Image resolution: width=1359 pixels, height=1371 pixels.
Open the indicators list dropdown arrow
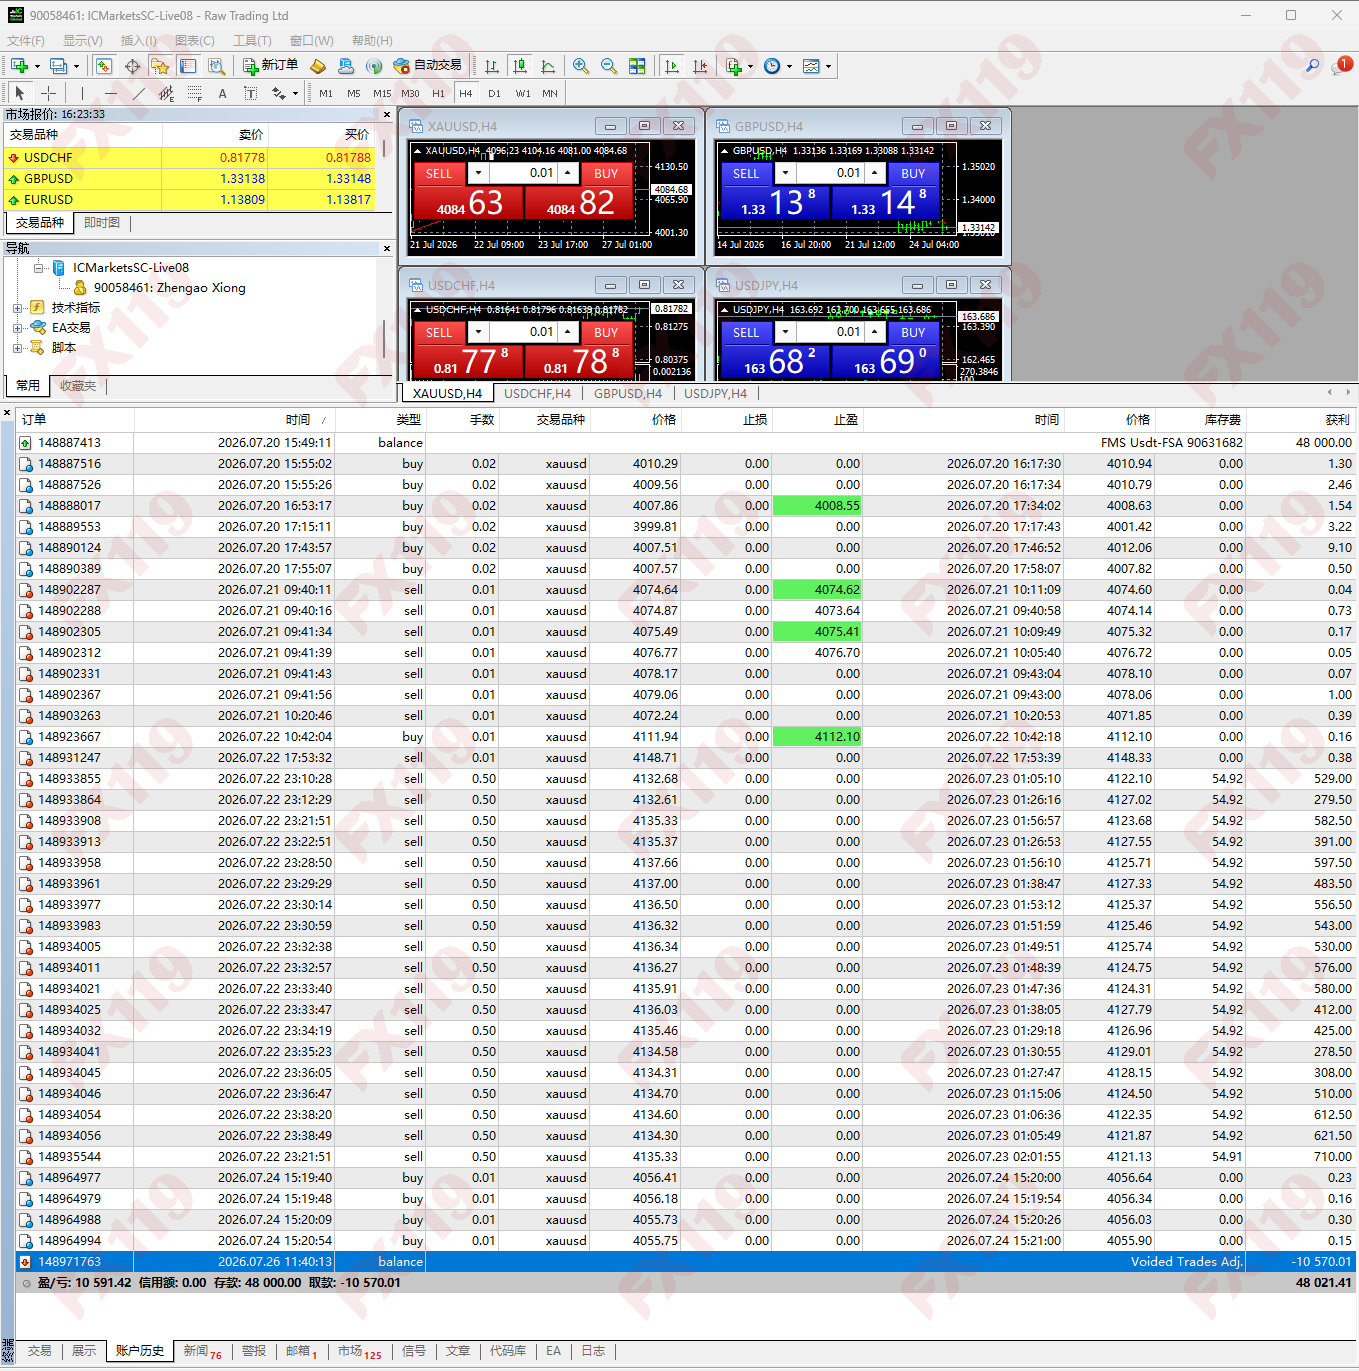click(750, 67)
